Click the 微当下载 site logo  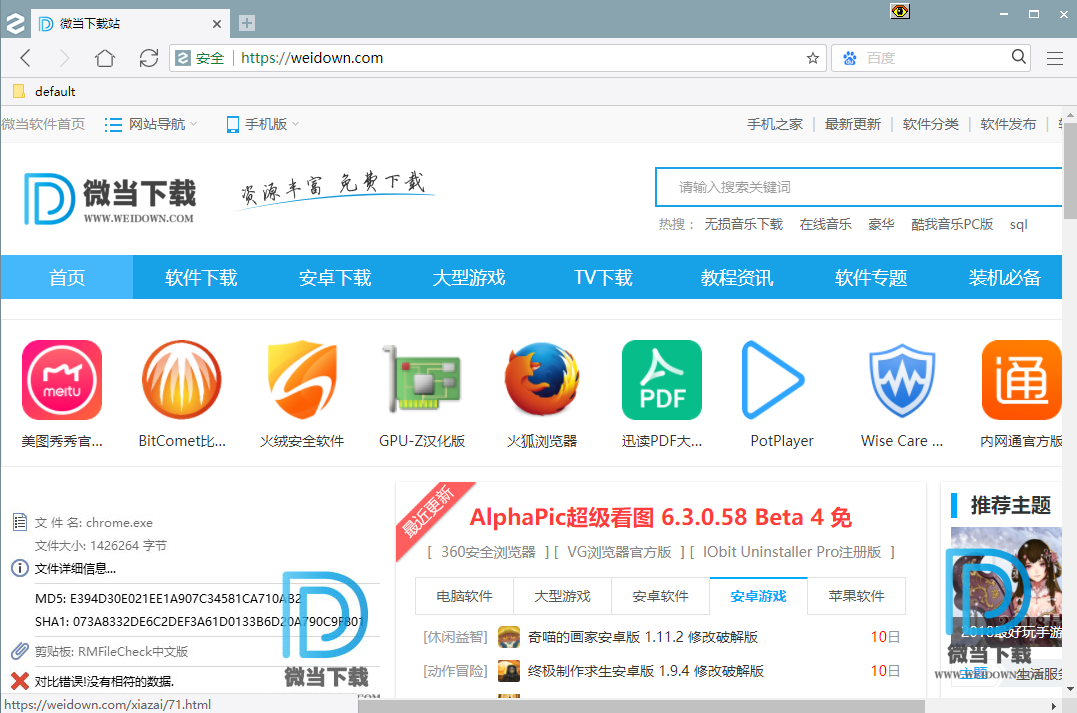(110, 199)
